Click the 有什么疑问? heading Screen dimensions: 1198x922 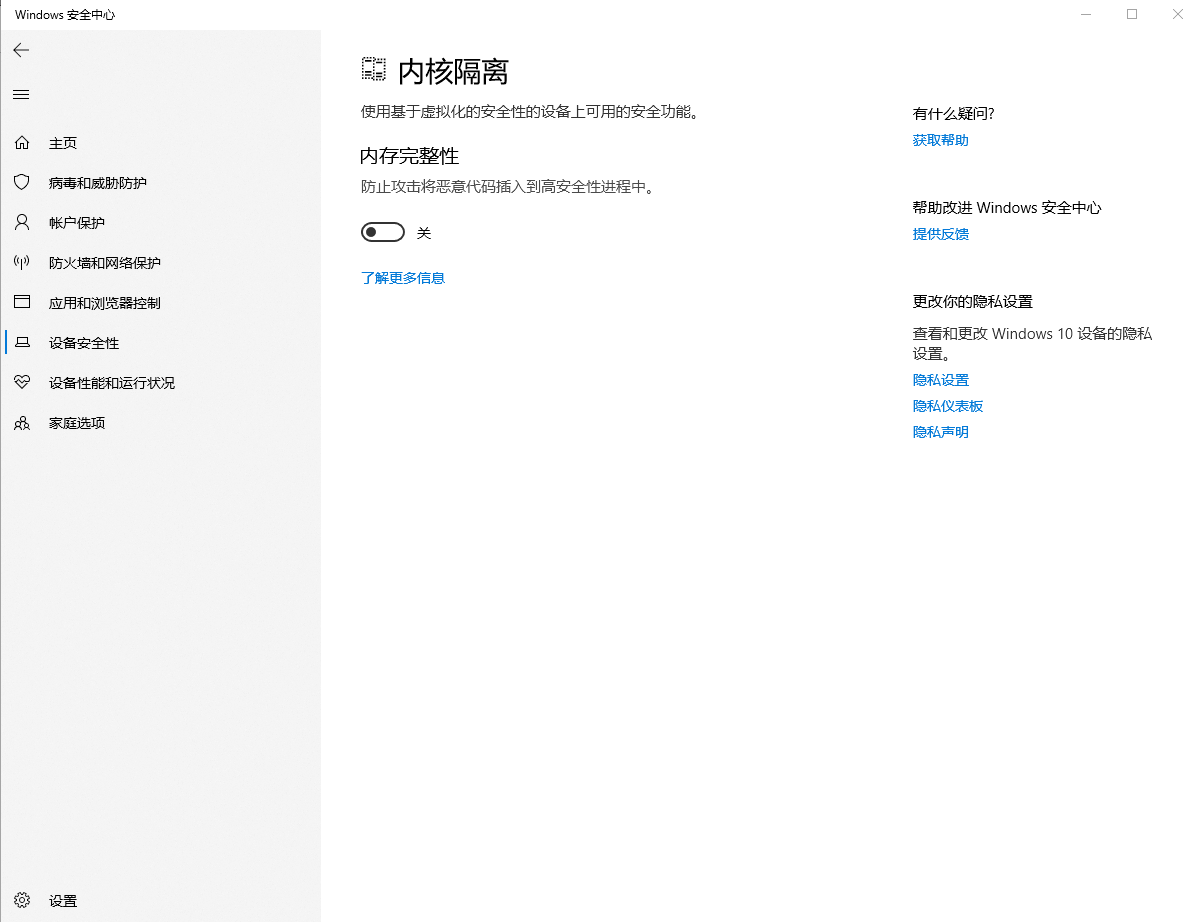pos(954,114)
